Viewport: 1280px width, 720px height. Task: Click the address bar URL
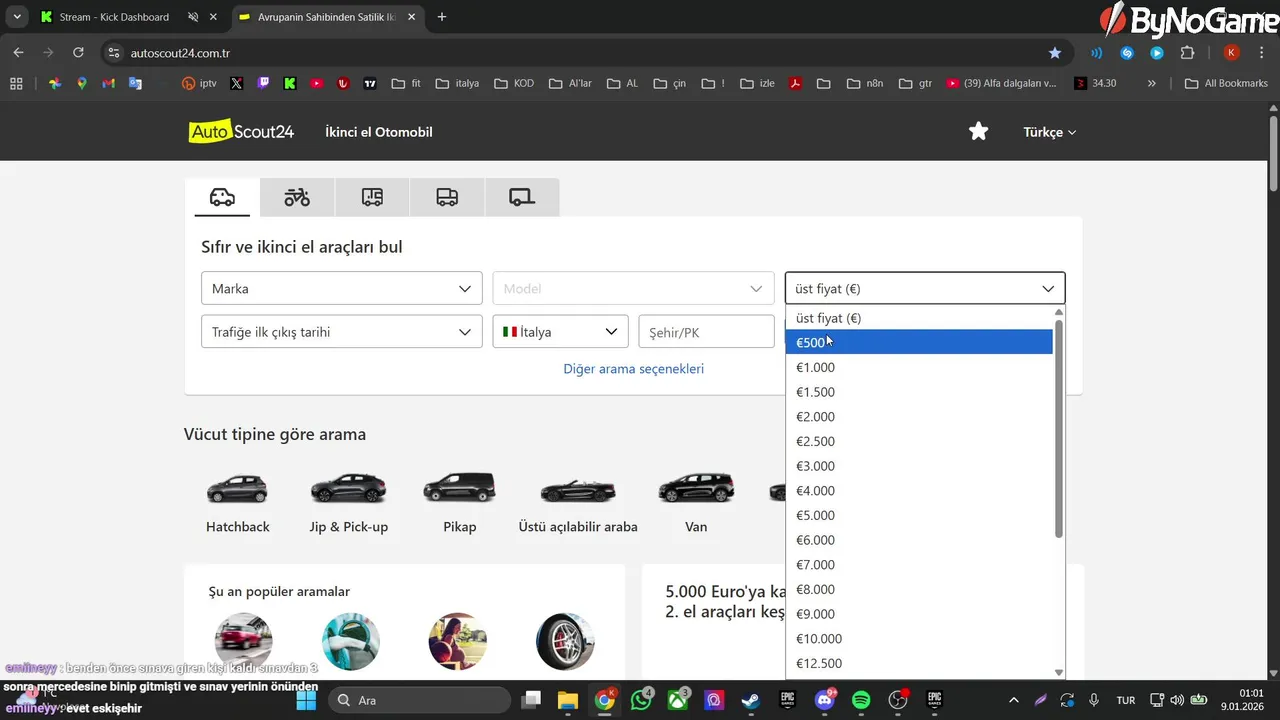point(180,53)
